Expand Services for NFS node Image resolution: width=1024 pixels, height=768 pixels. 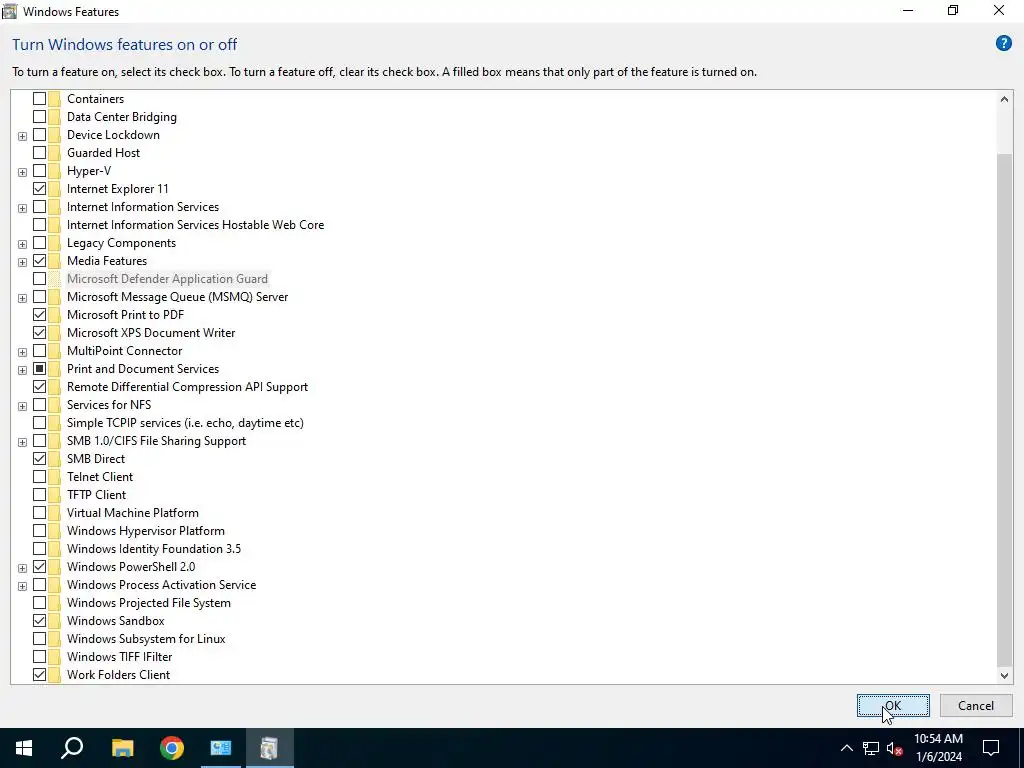(22, 406)
